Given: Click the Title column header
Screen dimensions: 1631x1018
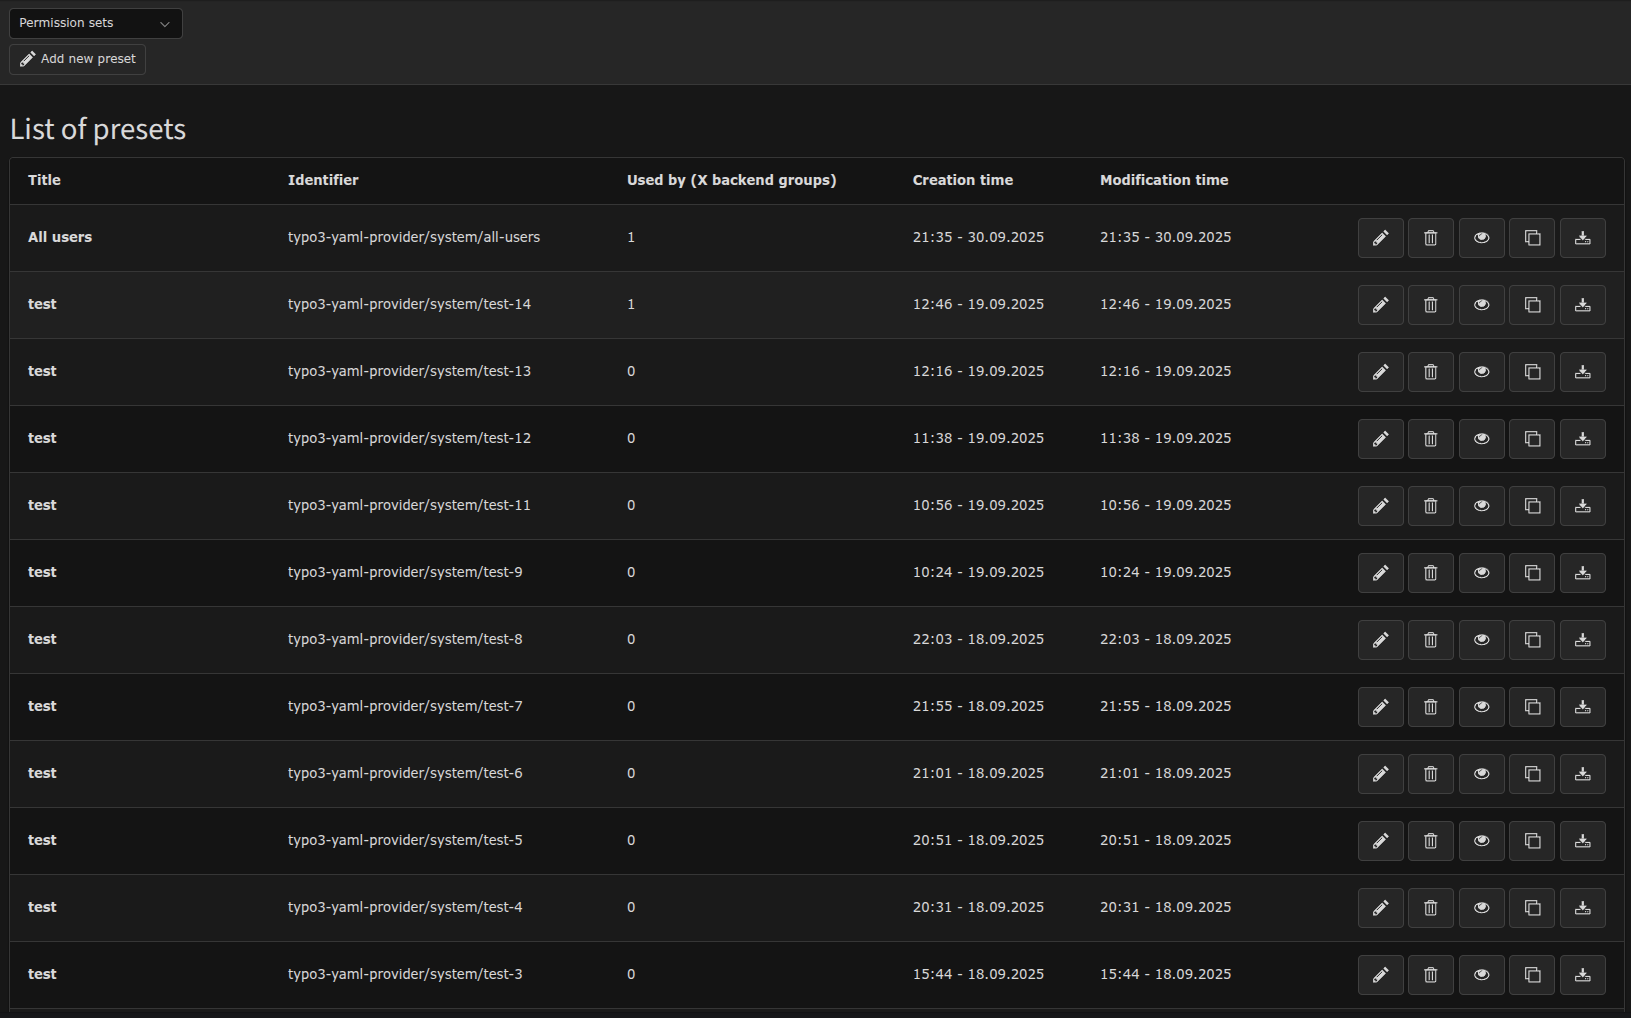Looking at the screenshot, I should pyautogui.click(x=44, y=180).
